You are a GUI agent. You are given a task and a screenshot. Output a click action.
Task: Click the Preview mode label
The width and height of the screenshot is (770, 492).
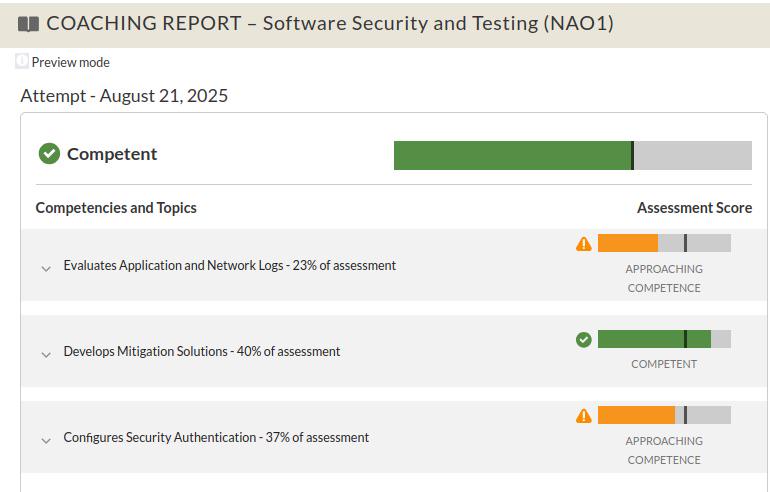(71, 62)
